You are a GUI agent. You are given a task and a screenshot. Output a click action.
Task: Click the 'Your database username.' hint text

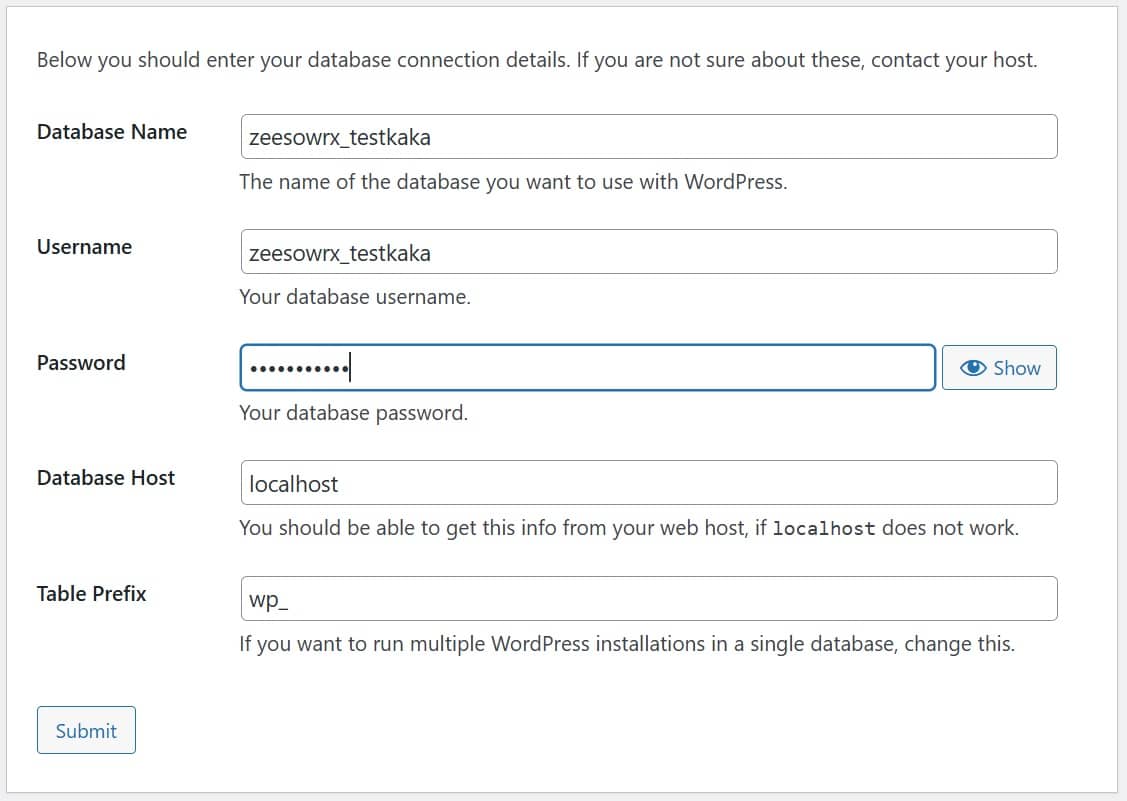(x=355, y=297)
